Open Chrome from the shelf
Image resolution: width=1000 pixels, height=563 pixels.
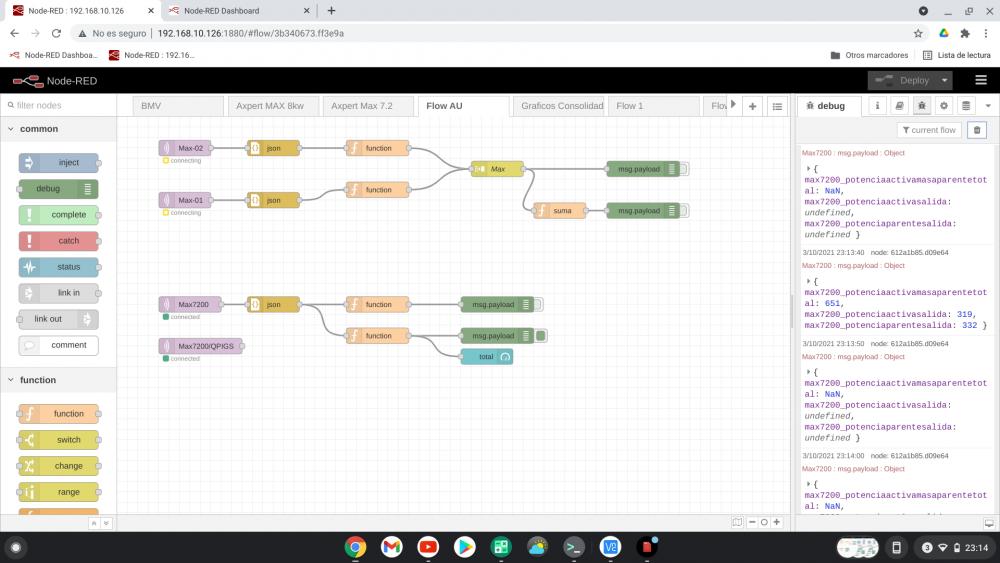[355, 547]
